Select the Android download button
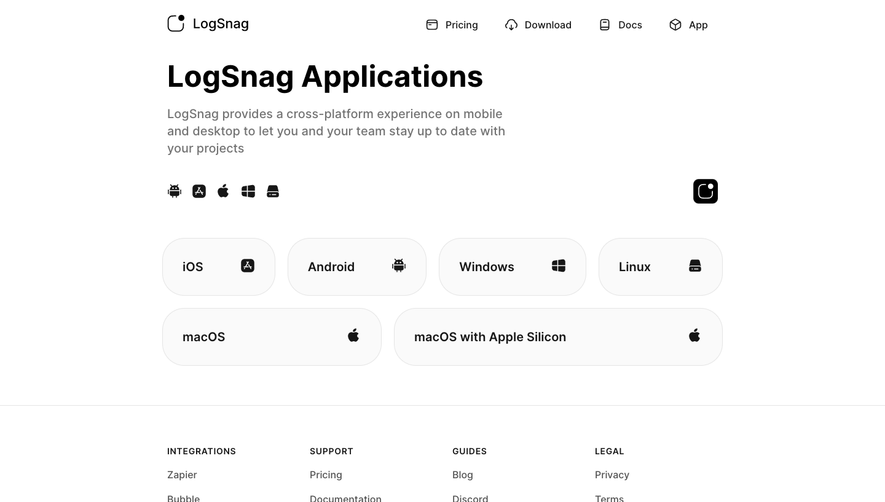 (357, 267)
